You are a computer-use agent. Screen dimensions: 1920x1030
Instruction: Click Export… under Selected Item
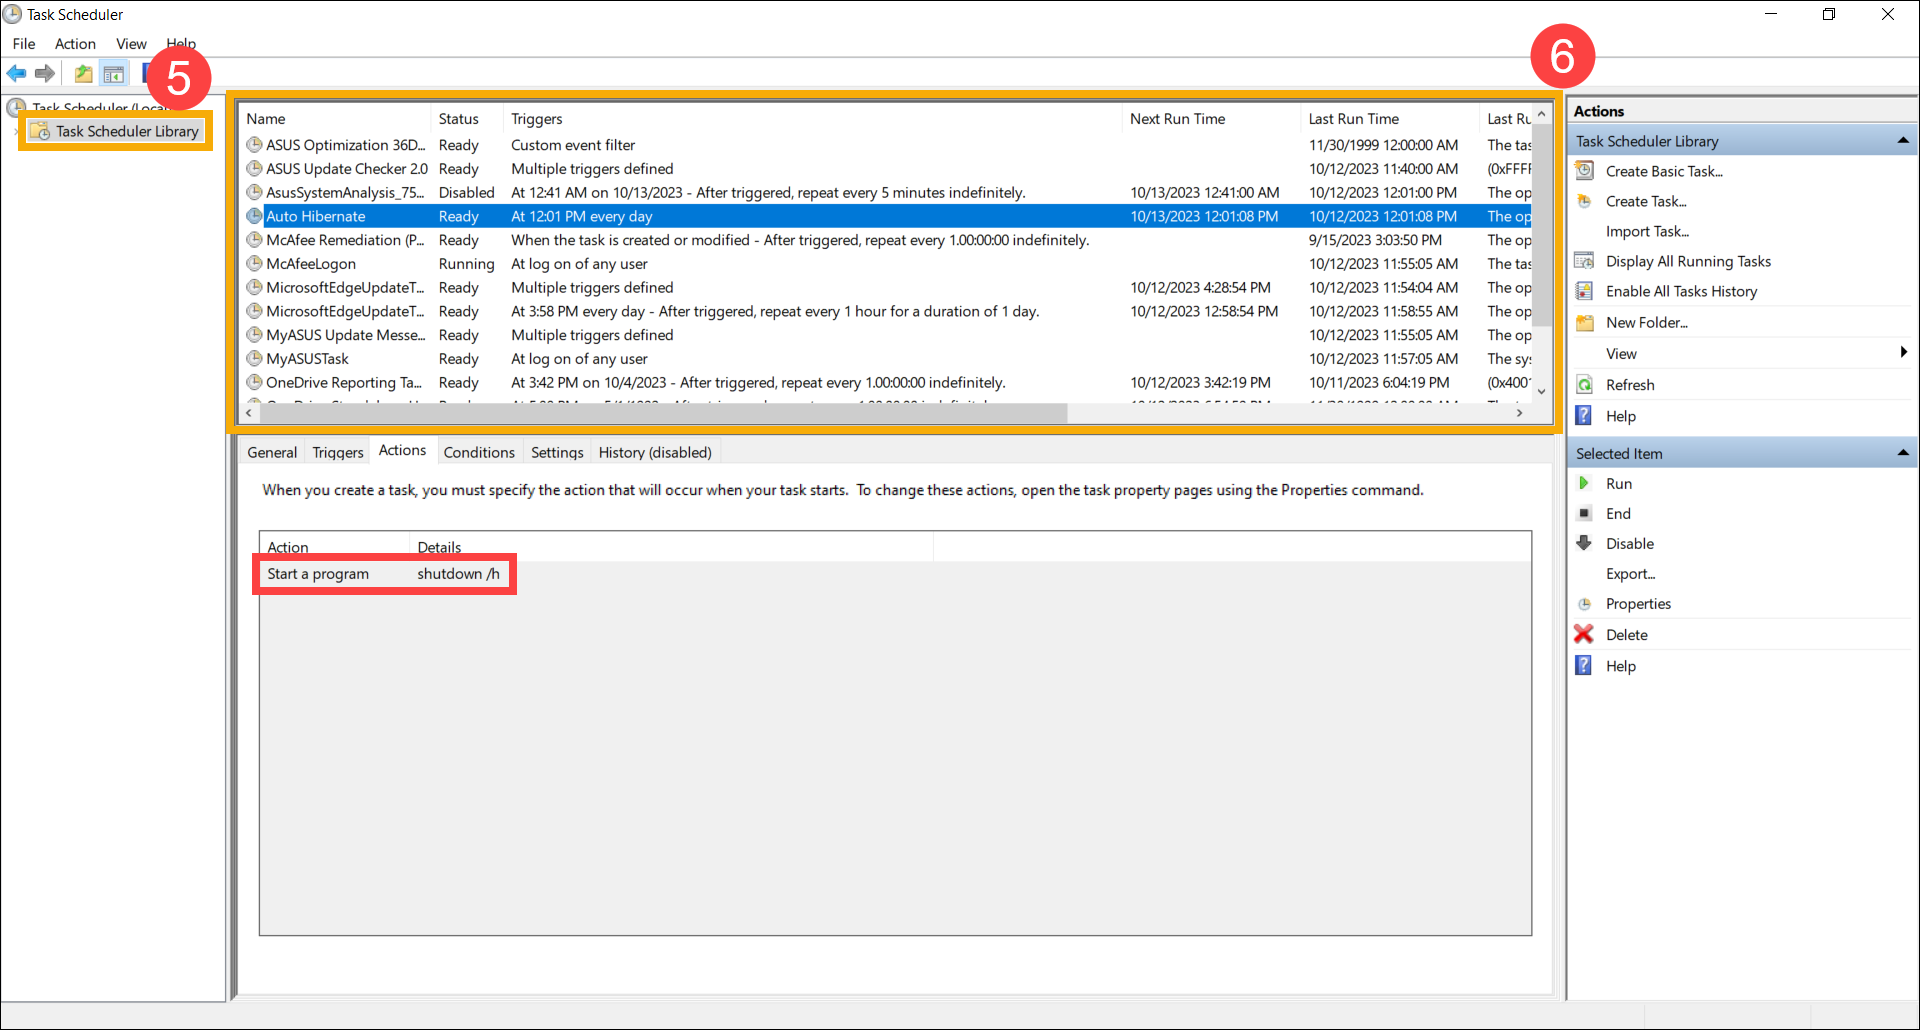(1630, 574)
